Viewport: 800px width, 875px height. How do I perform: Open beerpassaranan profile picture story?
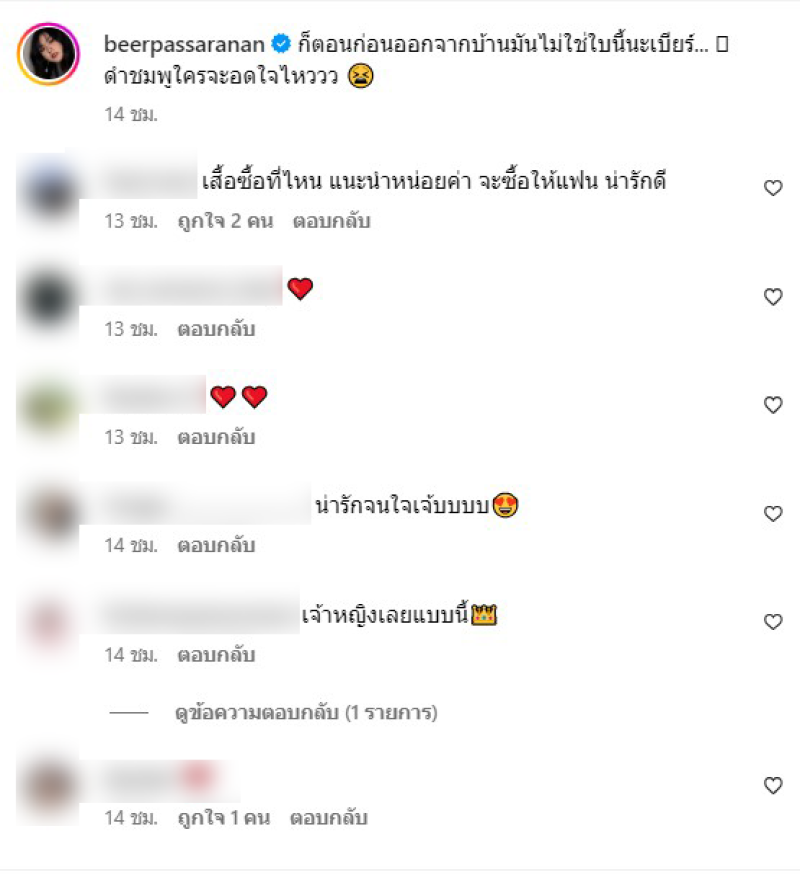point(49,54)
